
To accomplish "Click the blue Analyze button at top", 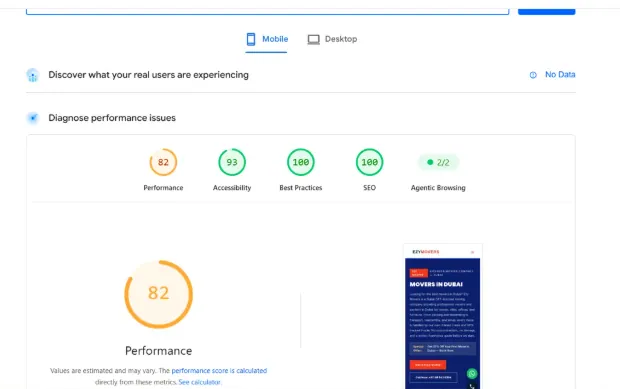I will (x=546, y=11).
